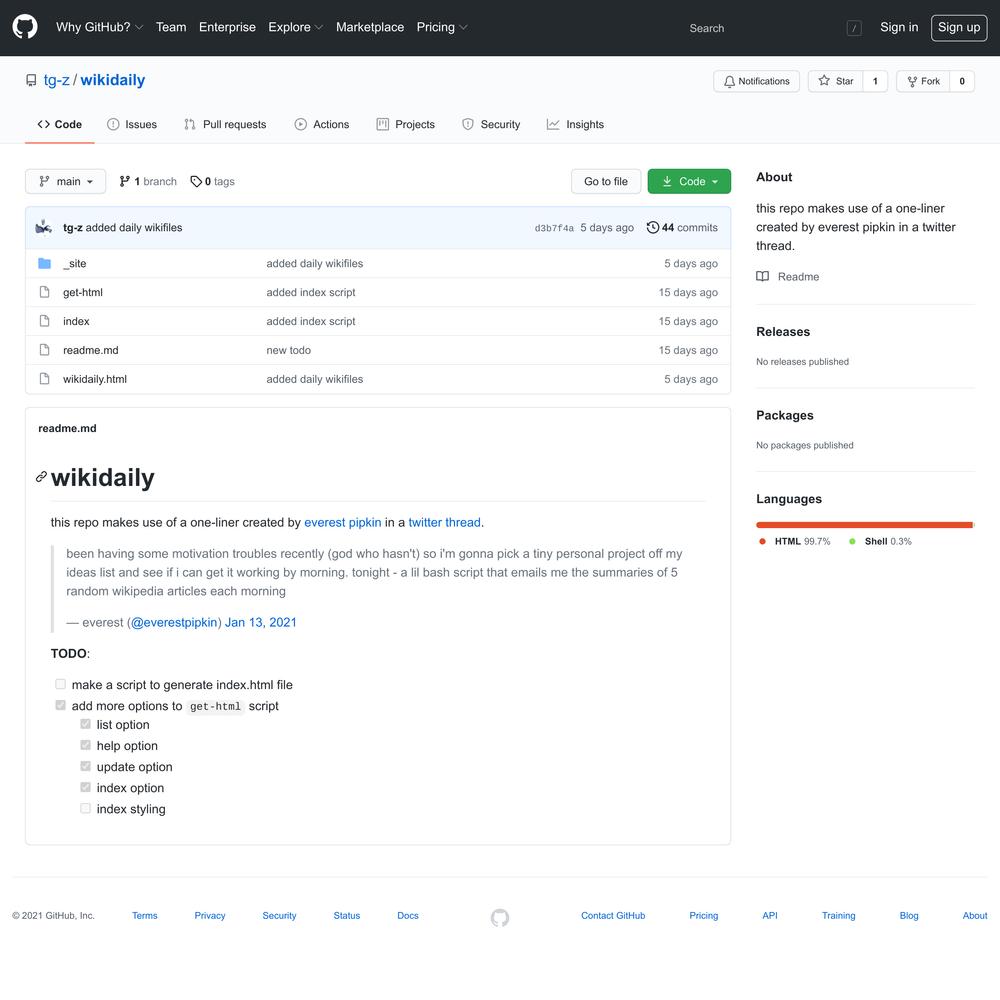Open the Jan 13, 2021 tweet date link

[261, 622]
